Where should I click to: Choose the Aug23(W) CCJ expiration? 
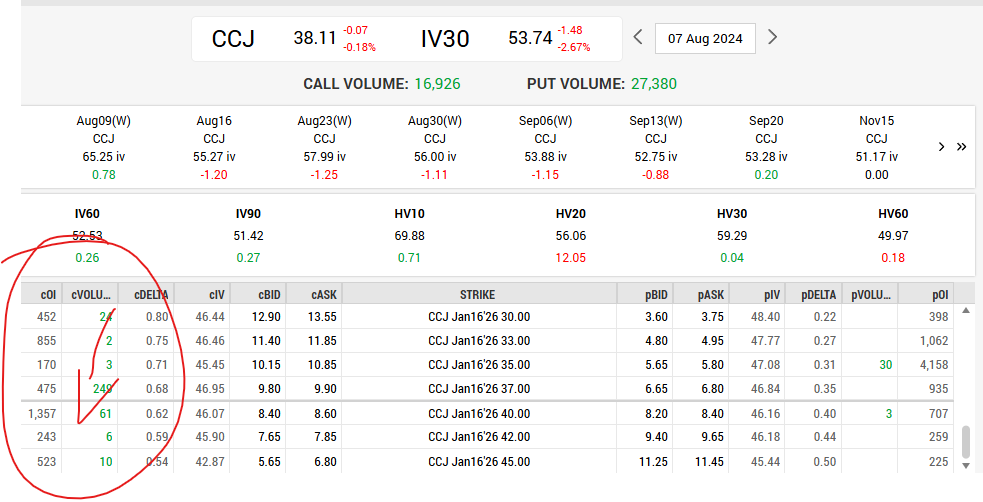point(324,147)
